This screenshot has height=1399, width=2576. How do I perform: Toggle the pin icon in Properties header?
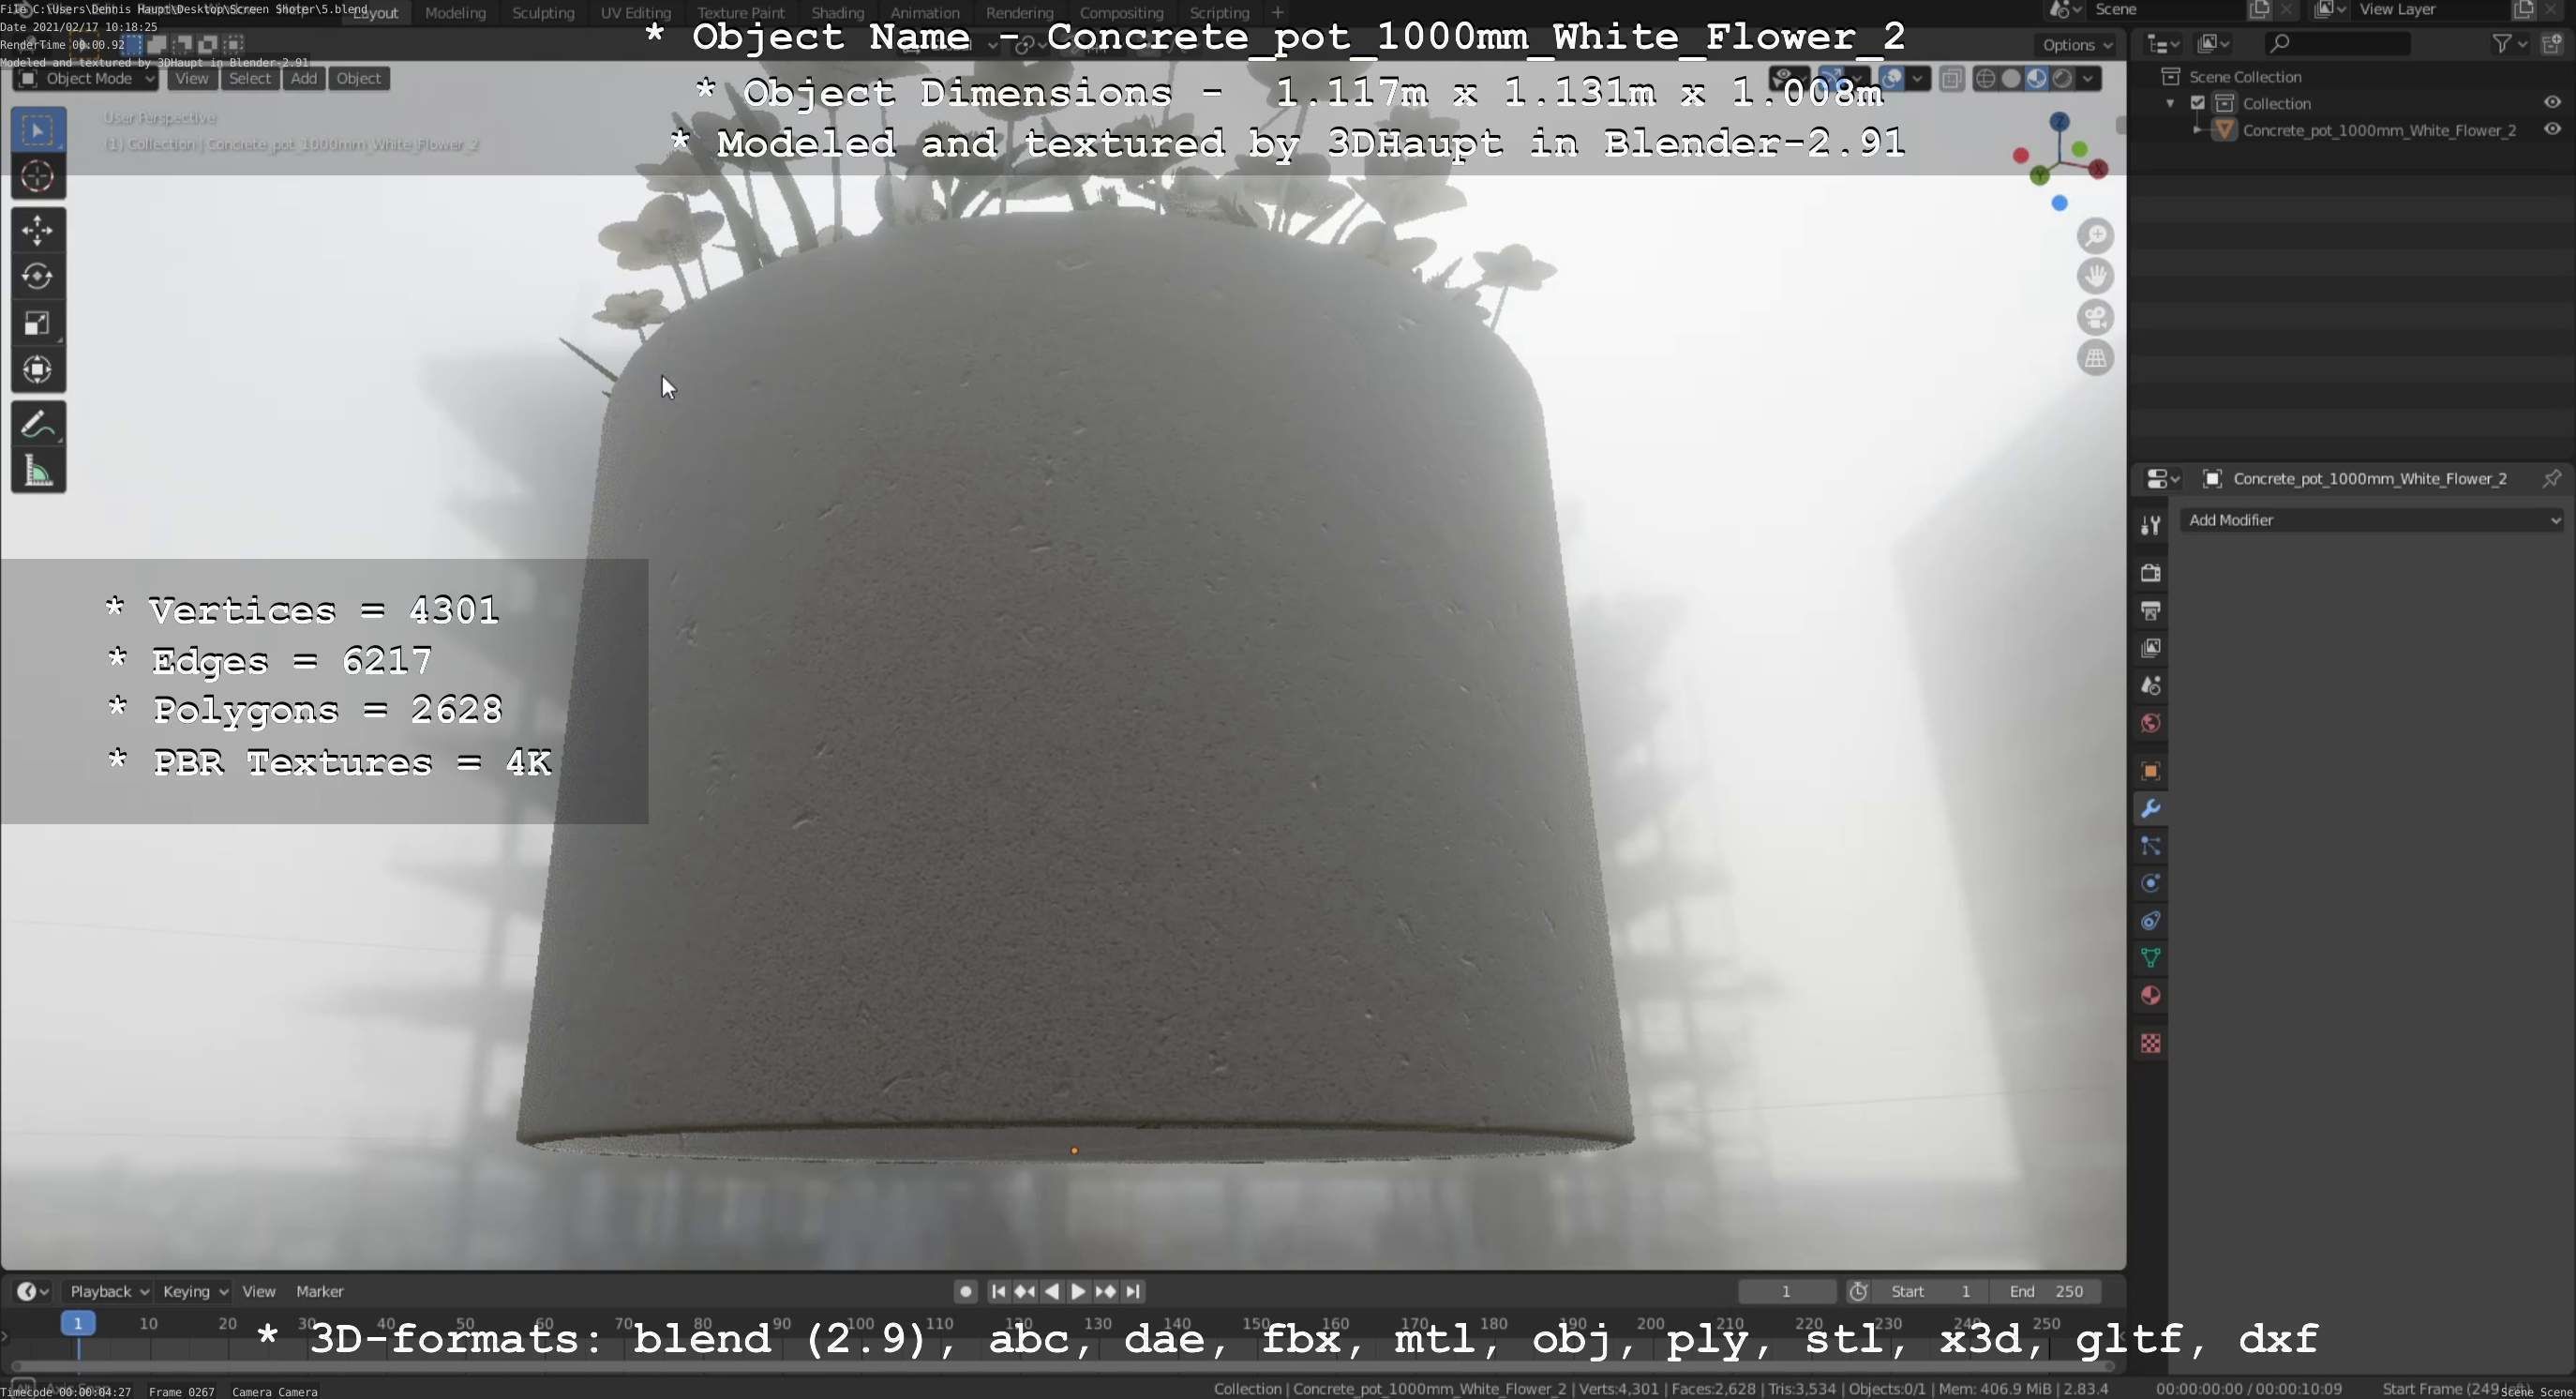2552,479
